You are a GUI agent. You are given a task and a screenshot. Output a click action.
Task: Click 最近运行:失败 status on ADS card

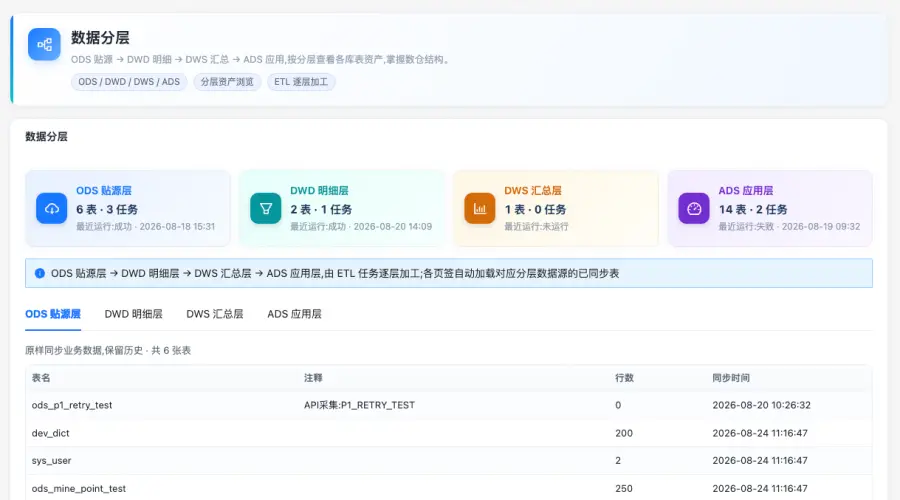pos(746,227)
